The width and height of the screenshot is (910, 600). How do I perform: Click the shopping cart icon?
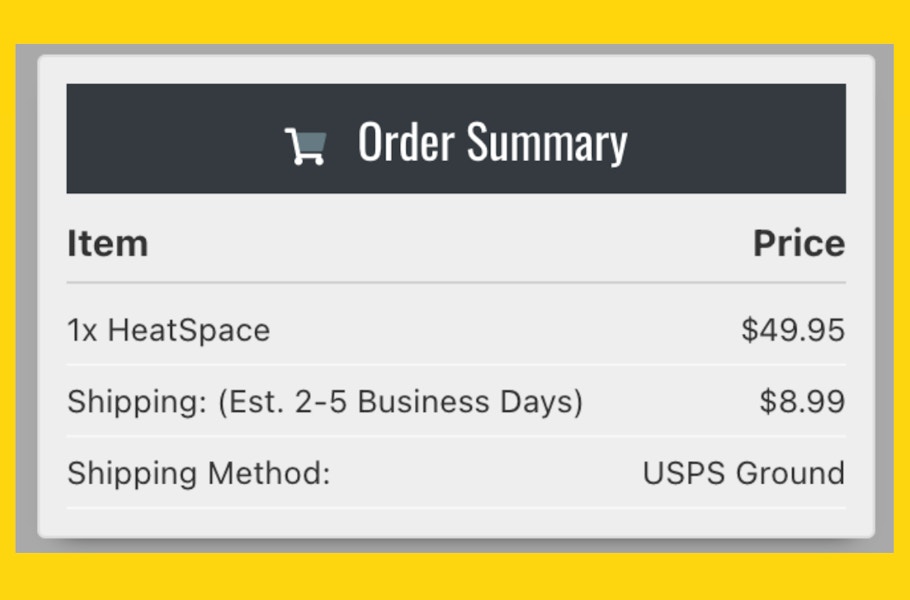click(305, 146)
